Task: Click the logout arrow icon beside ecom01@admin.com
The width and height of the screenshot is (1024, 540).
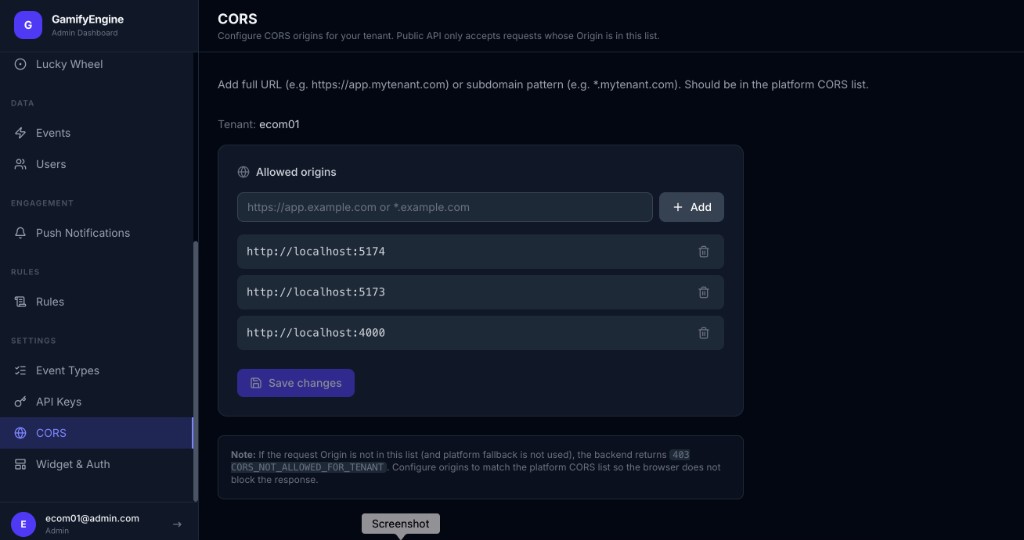Action: coord(177,524)
